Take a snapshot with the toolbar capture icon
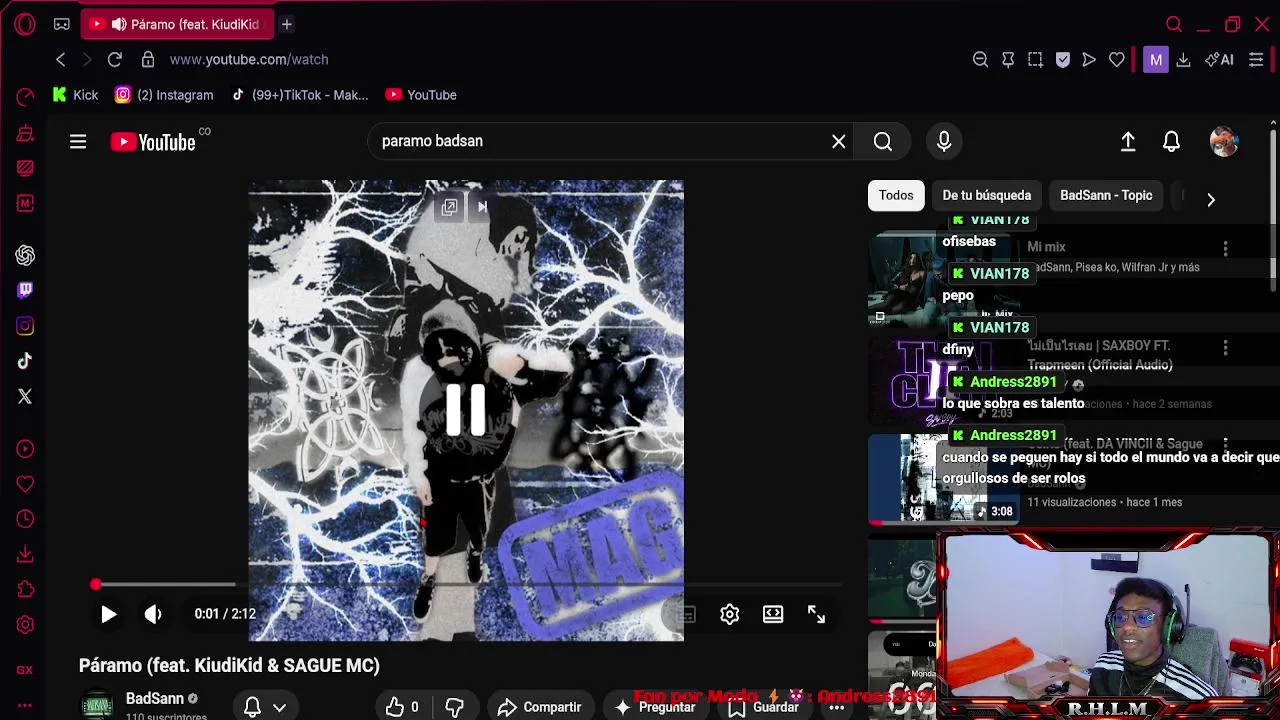This screenshot has width=1280, height=720. point(1035,60)
